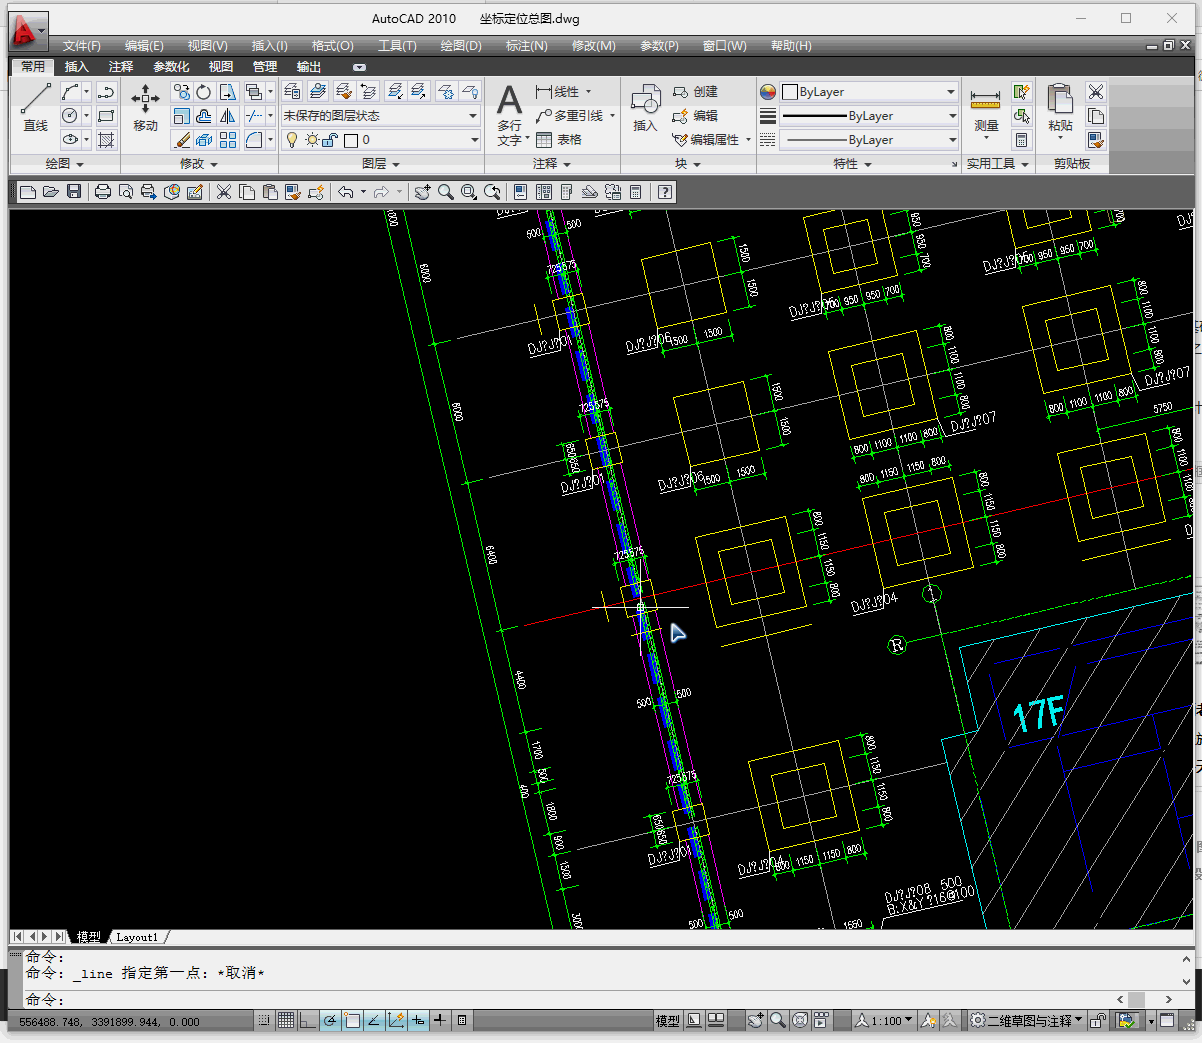Open the object color ByLayer dropdown
1202x1043 pixels.
tap(869, 92)
